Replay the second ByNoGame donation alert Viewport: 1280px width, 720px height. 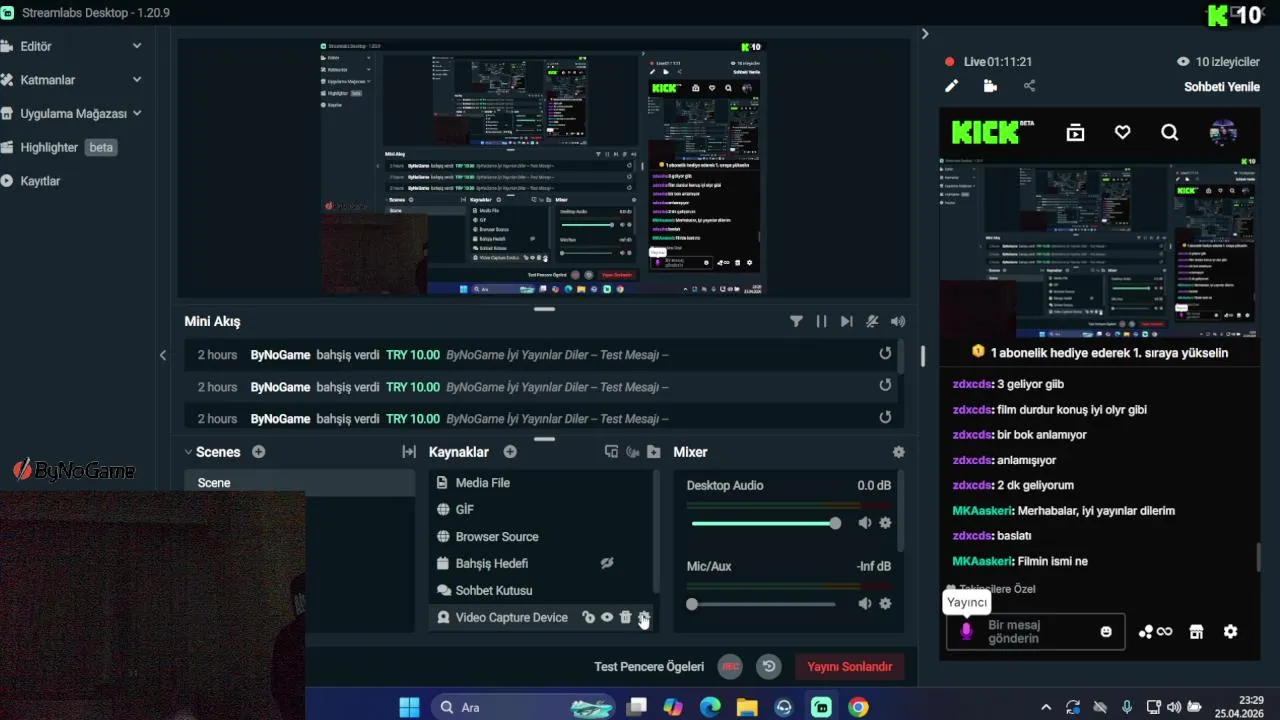[x=885, y=386]
